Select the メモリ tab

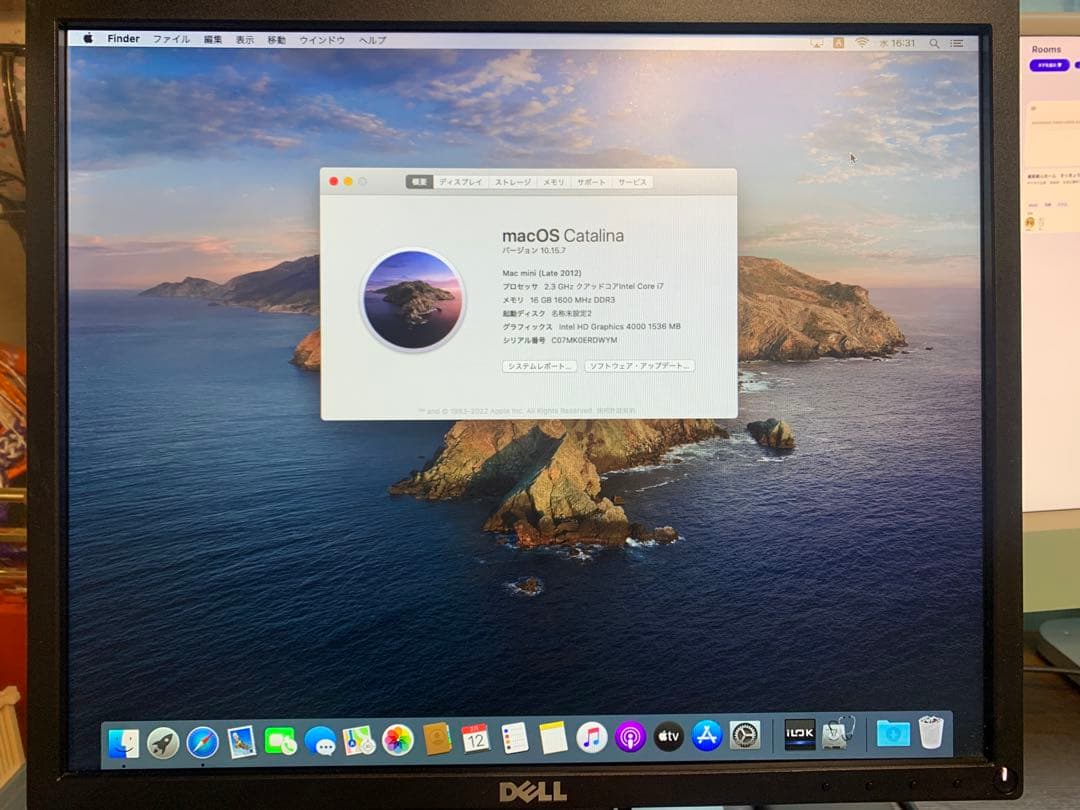553,183
